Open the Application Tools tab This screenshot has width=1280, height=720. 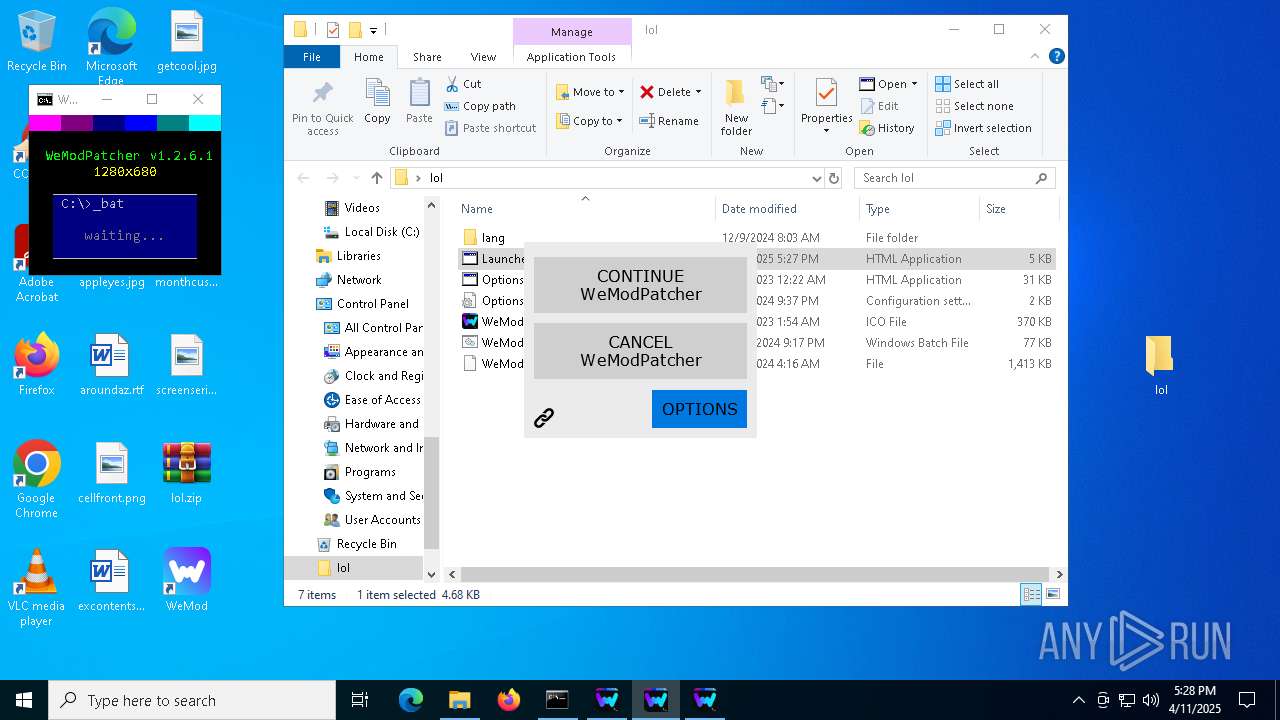571,57
